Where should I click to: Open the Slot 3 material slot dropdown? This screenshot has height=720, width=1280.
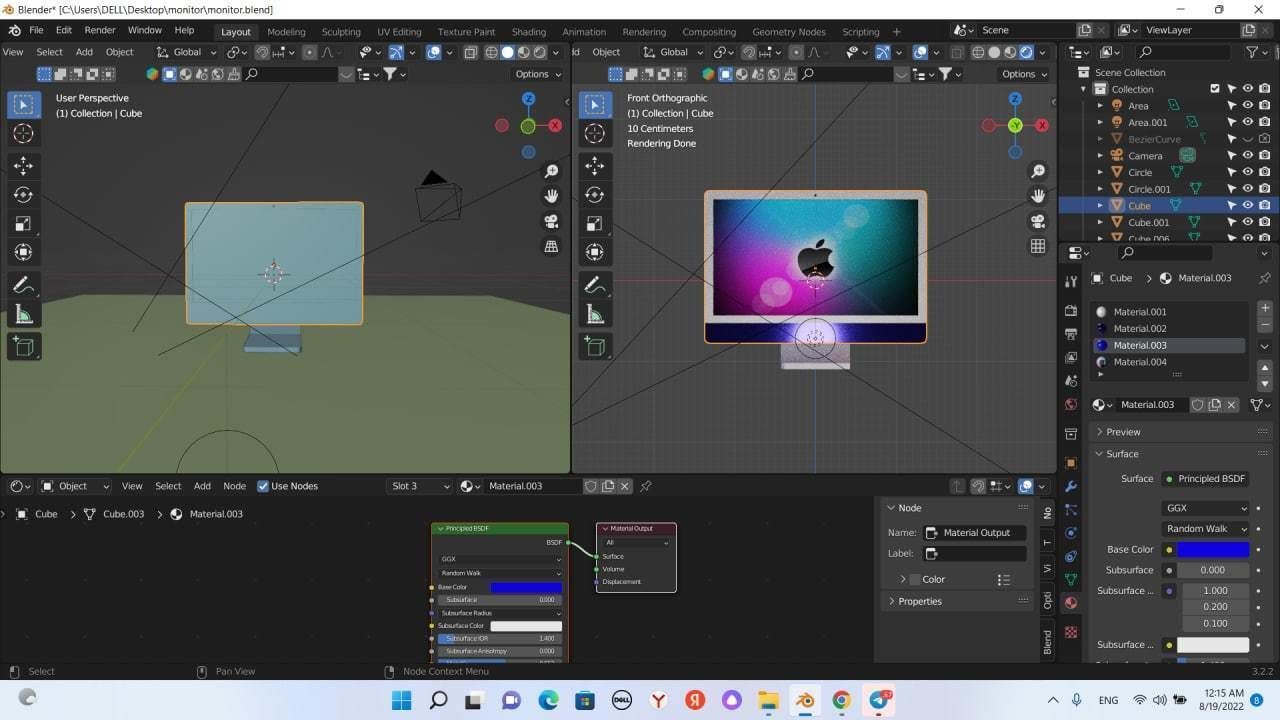tap(420, 486)
